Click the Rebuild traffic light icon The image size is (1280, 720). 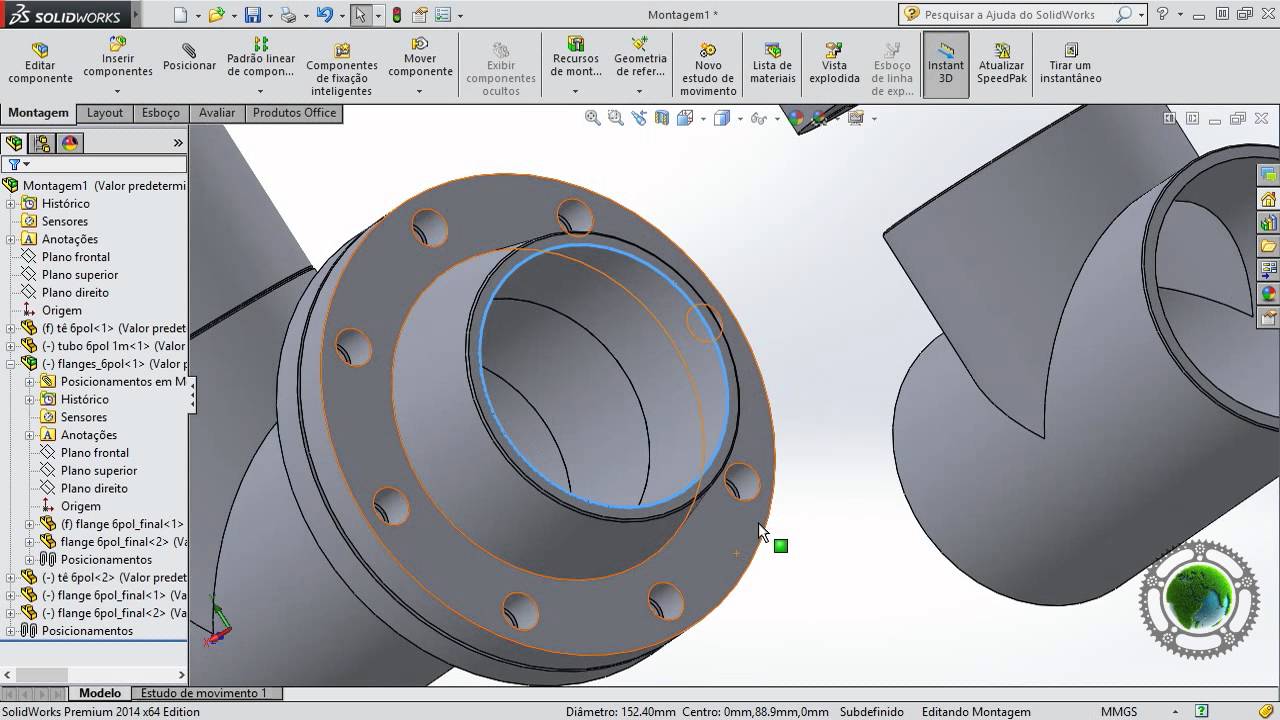pyautogui.click(x=397, y=15)
